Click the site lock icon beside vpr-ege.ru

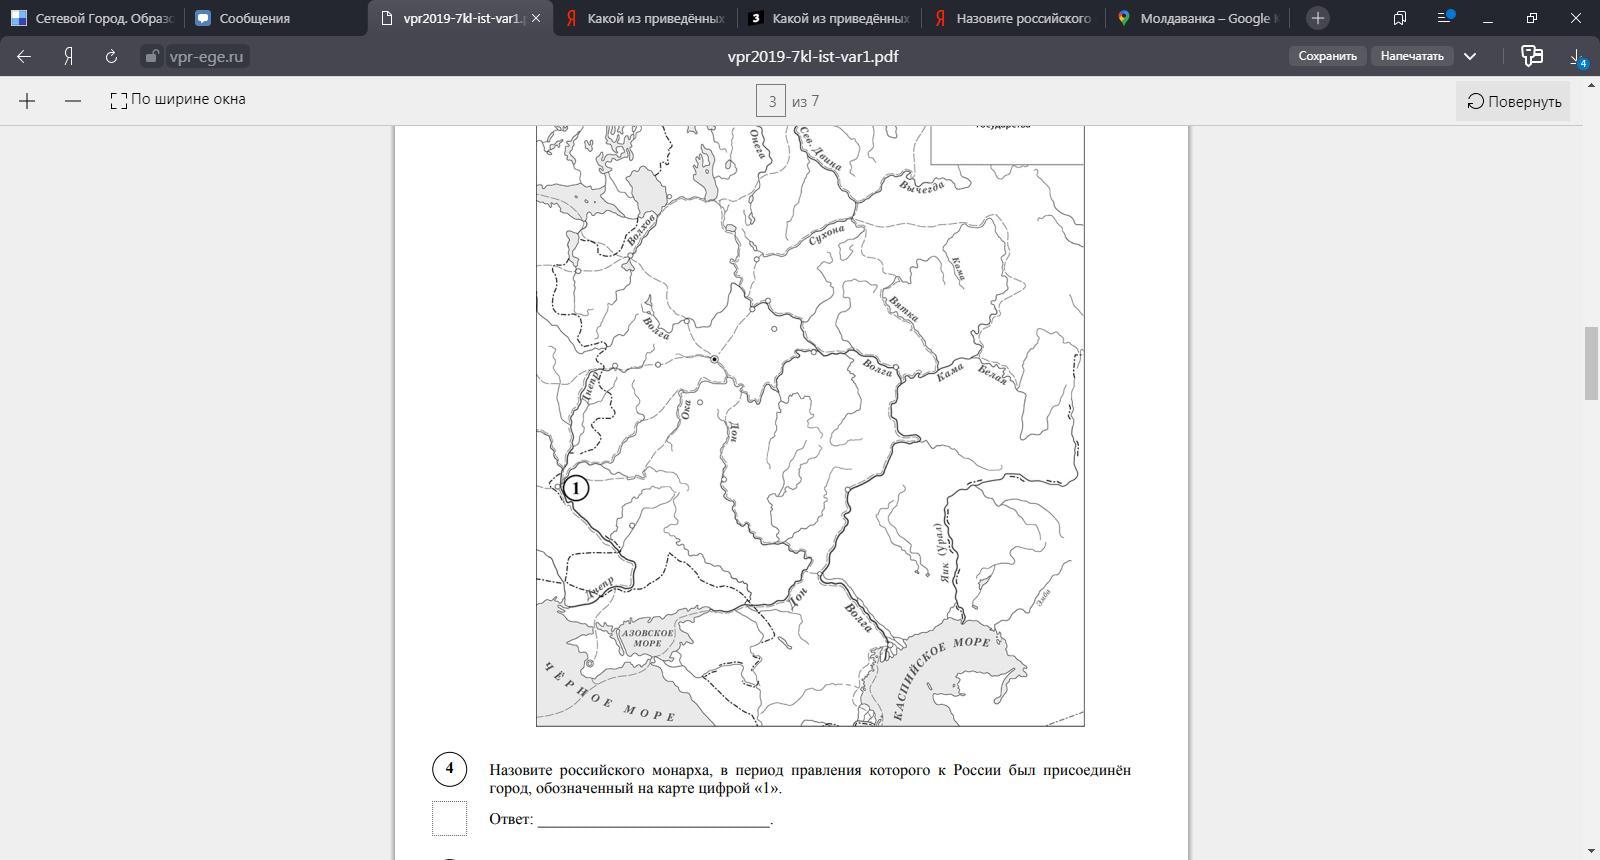tap(151, 57)
